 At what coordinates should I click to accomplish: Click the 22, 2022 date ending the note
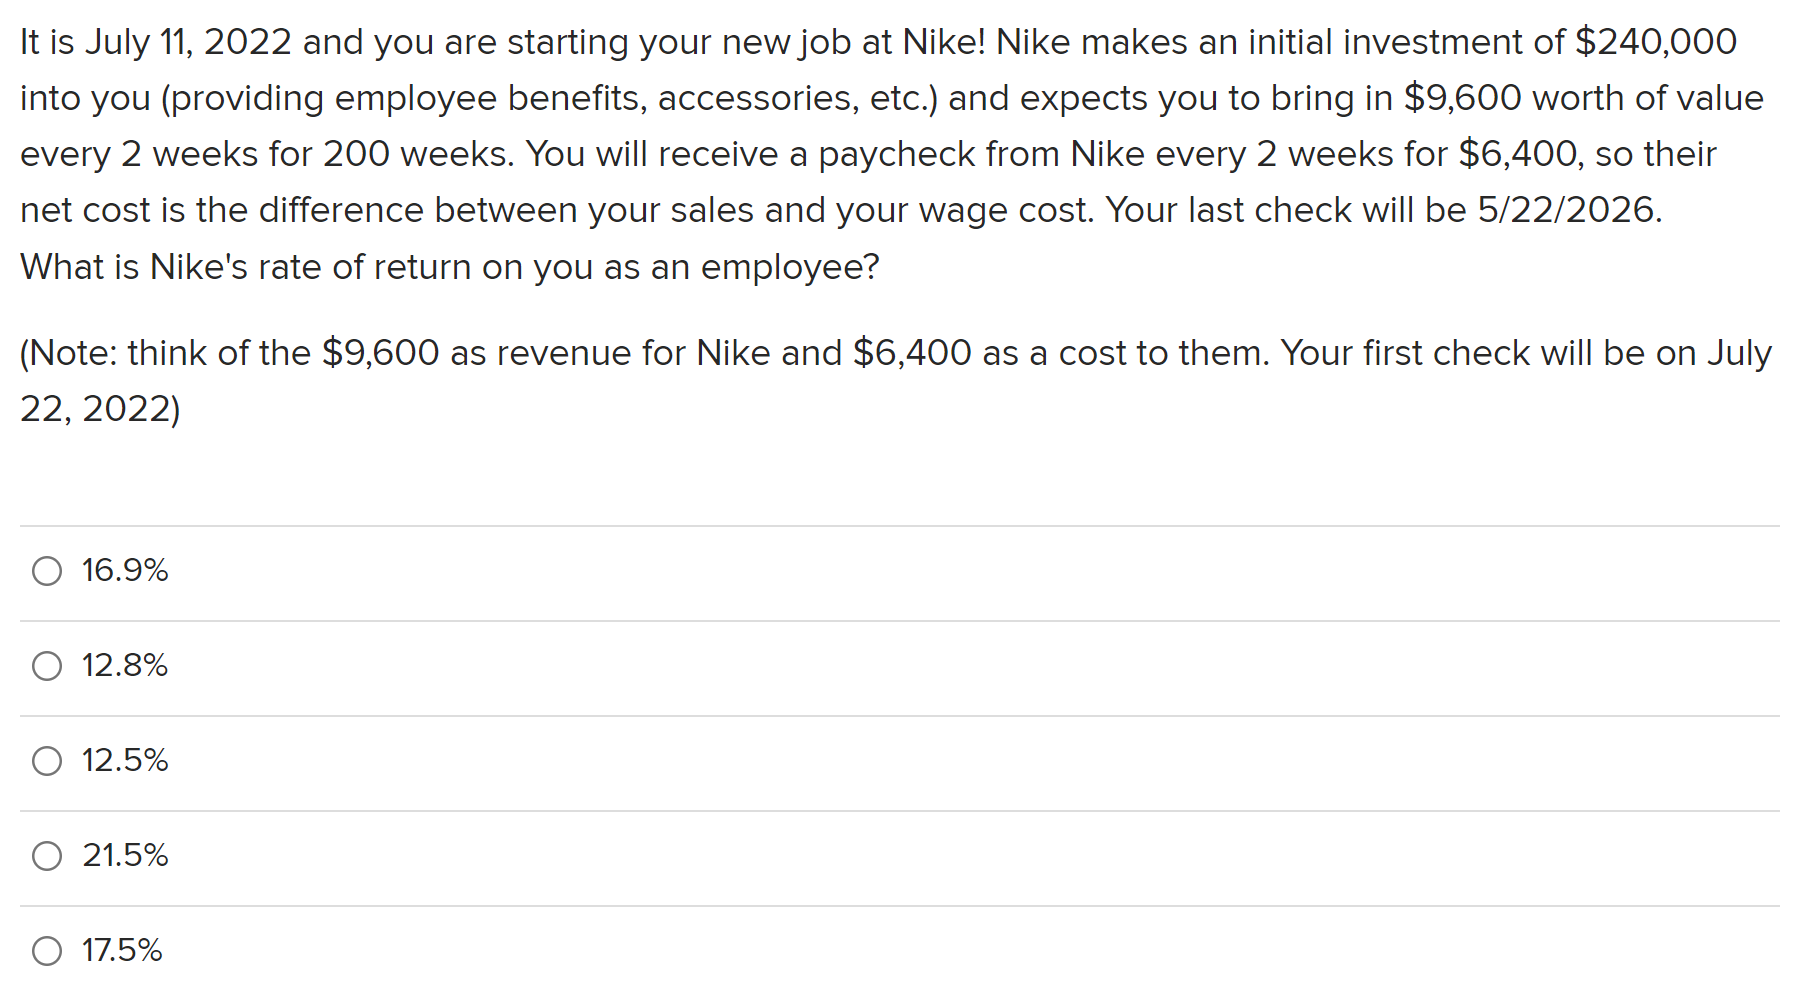tap(96, 409)
